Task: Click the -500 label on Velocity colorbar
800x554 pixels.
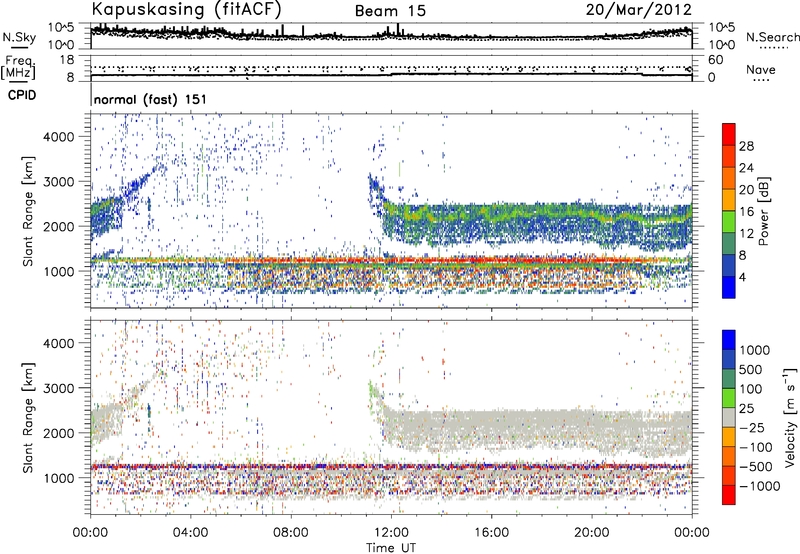Action: (756, 467)
